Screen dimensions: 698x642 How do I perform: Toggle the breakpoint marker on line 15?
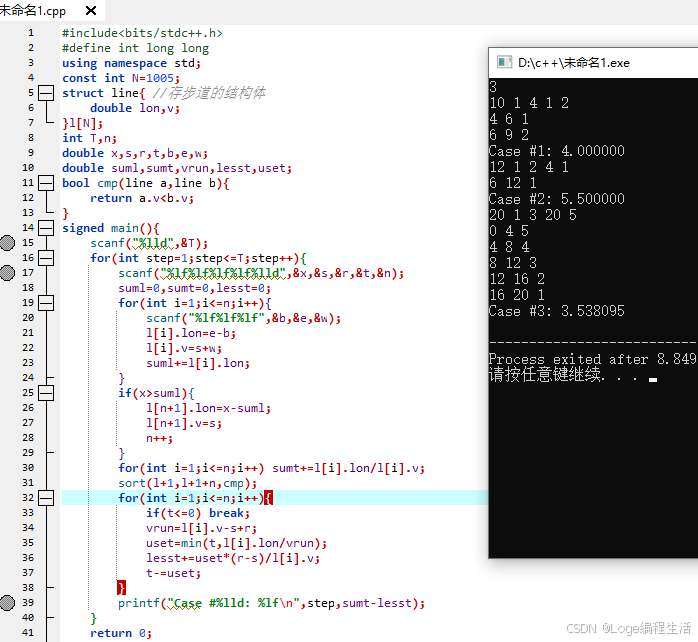[7, 243]
